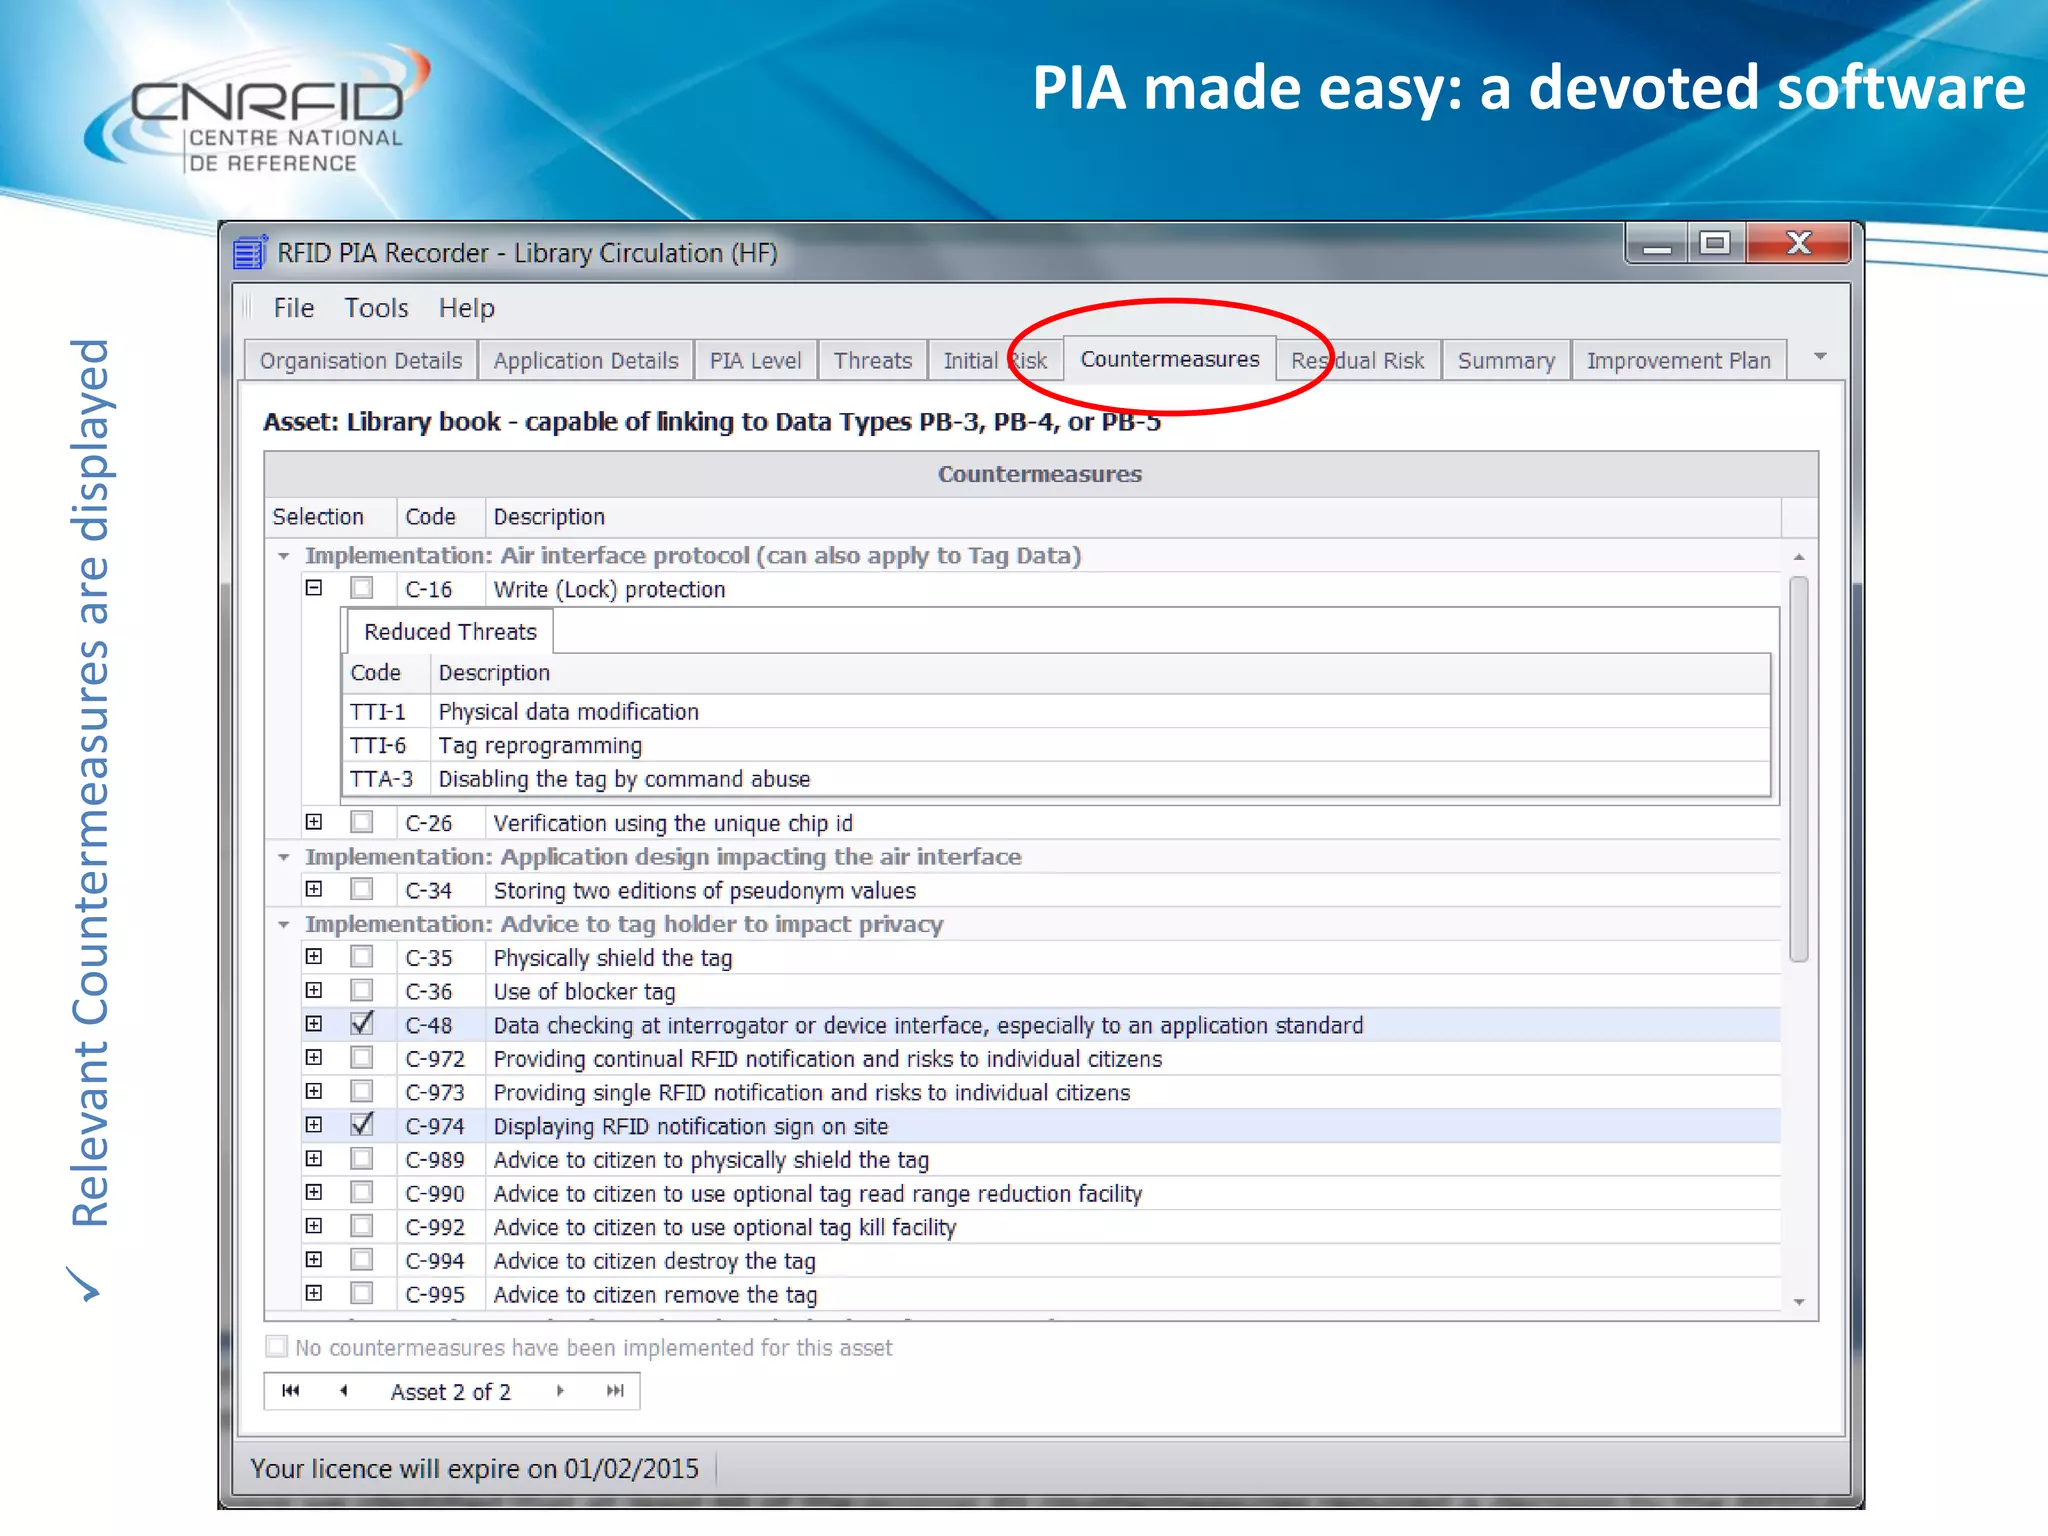Tick C-992 optional tag kill facility
2048x1536 pixels.
[x=361, y=1226]
